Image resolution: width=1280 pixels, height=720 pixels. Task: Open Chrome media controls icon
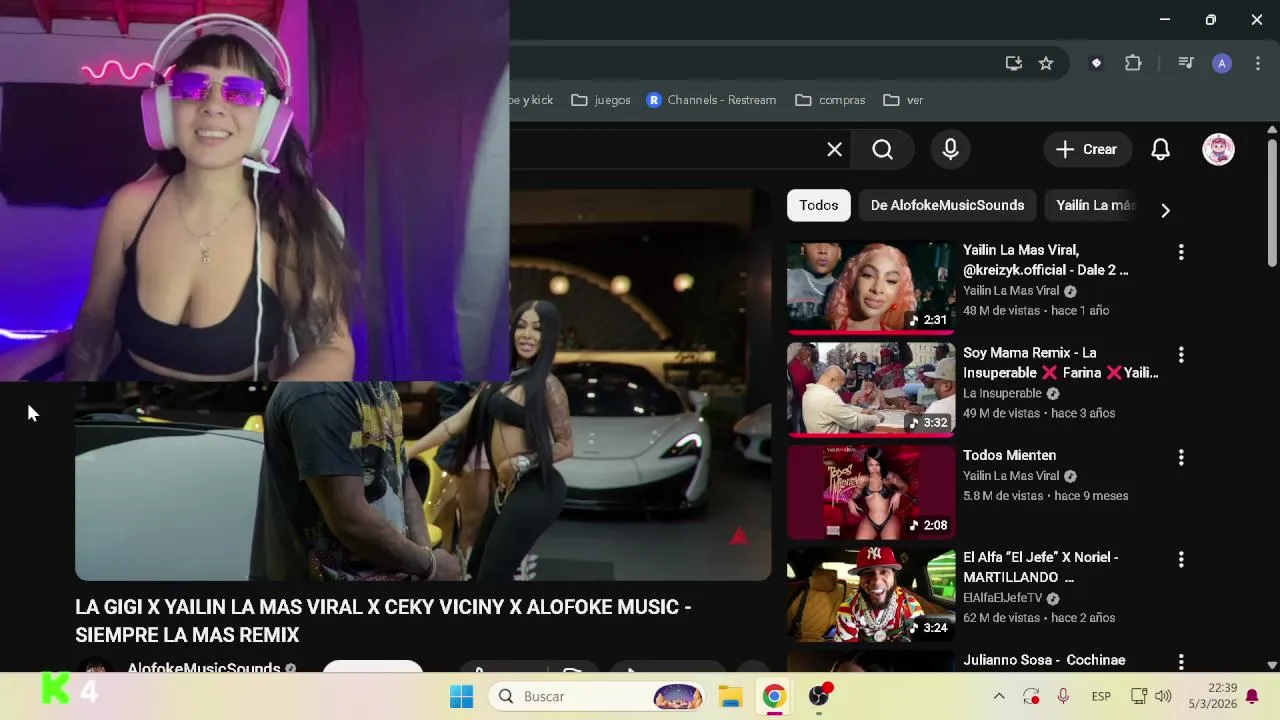(x=1186, y=63)
